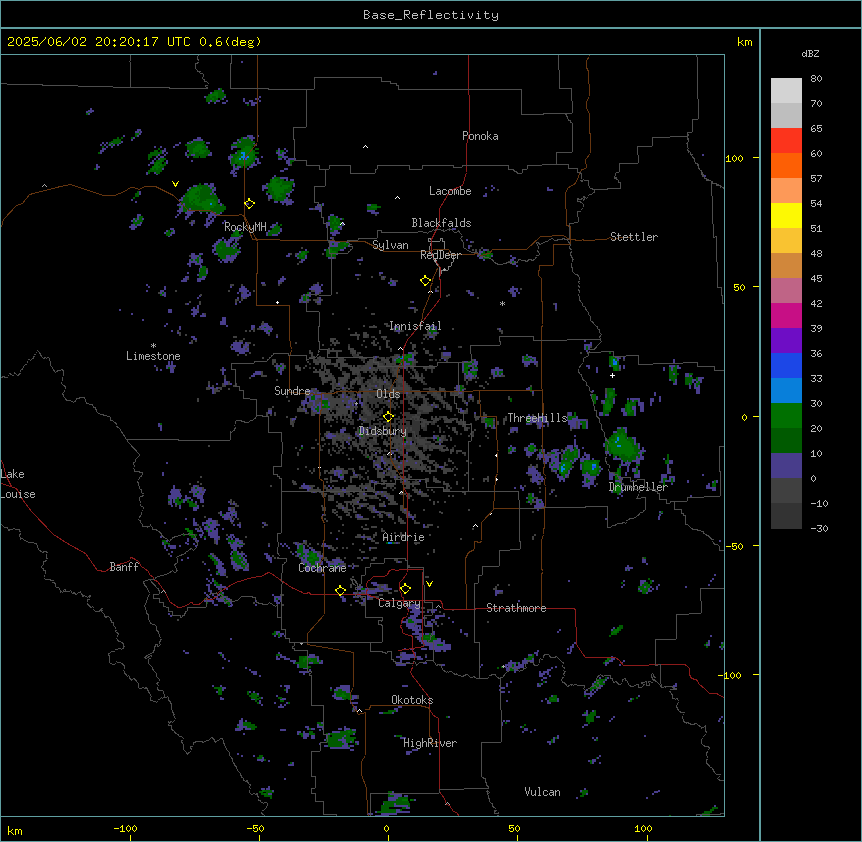Select the Lacombe city label
Image resolution: width=862 pixels, height=842 pixels.
[450, 191]
